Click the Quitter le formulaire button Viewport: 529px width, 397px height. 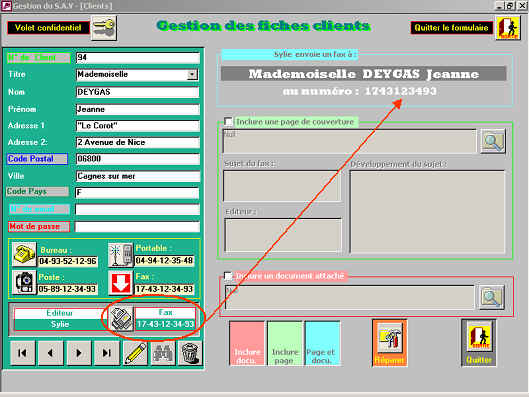point(451,28)
